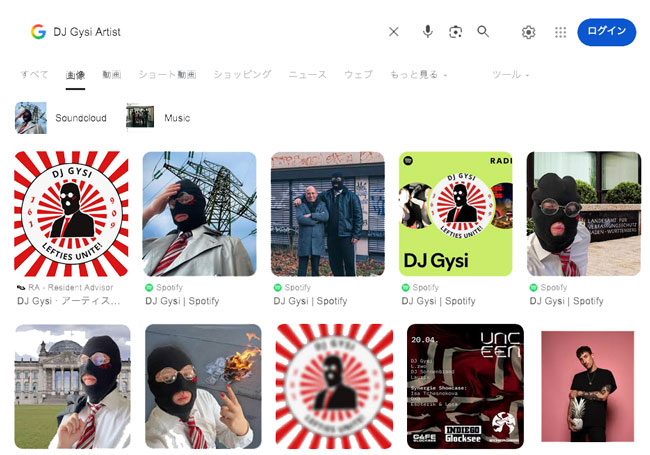Go to the ショッピング tab
Viewport: 650px width, 455px height.
coord(243,75)
